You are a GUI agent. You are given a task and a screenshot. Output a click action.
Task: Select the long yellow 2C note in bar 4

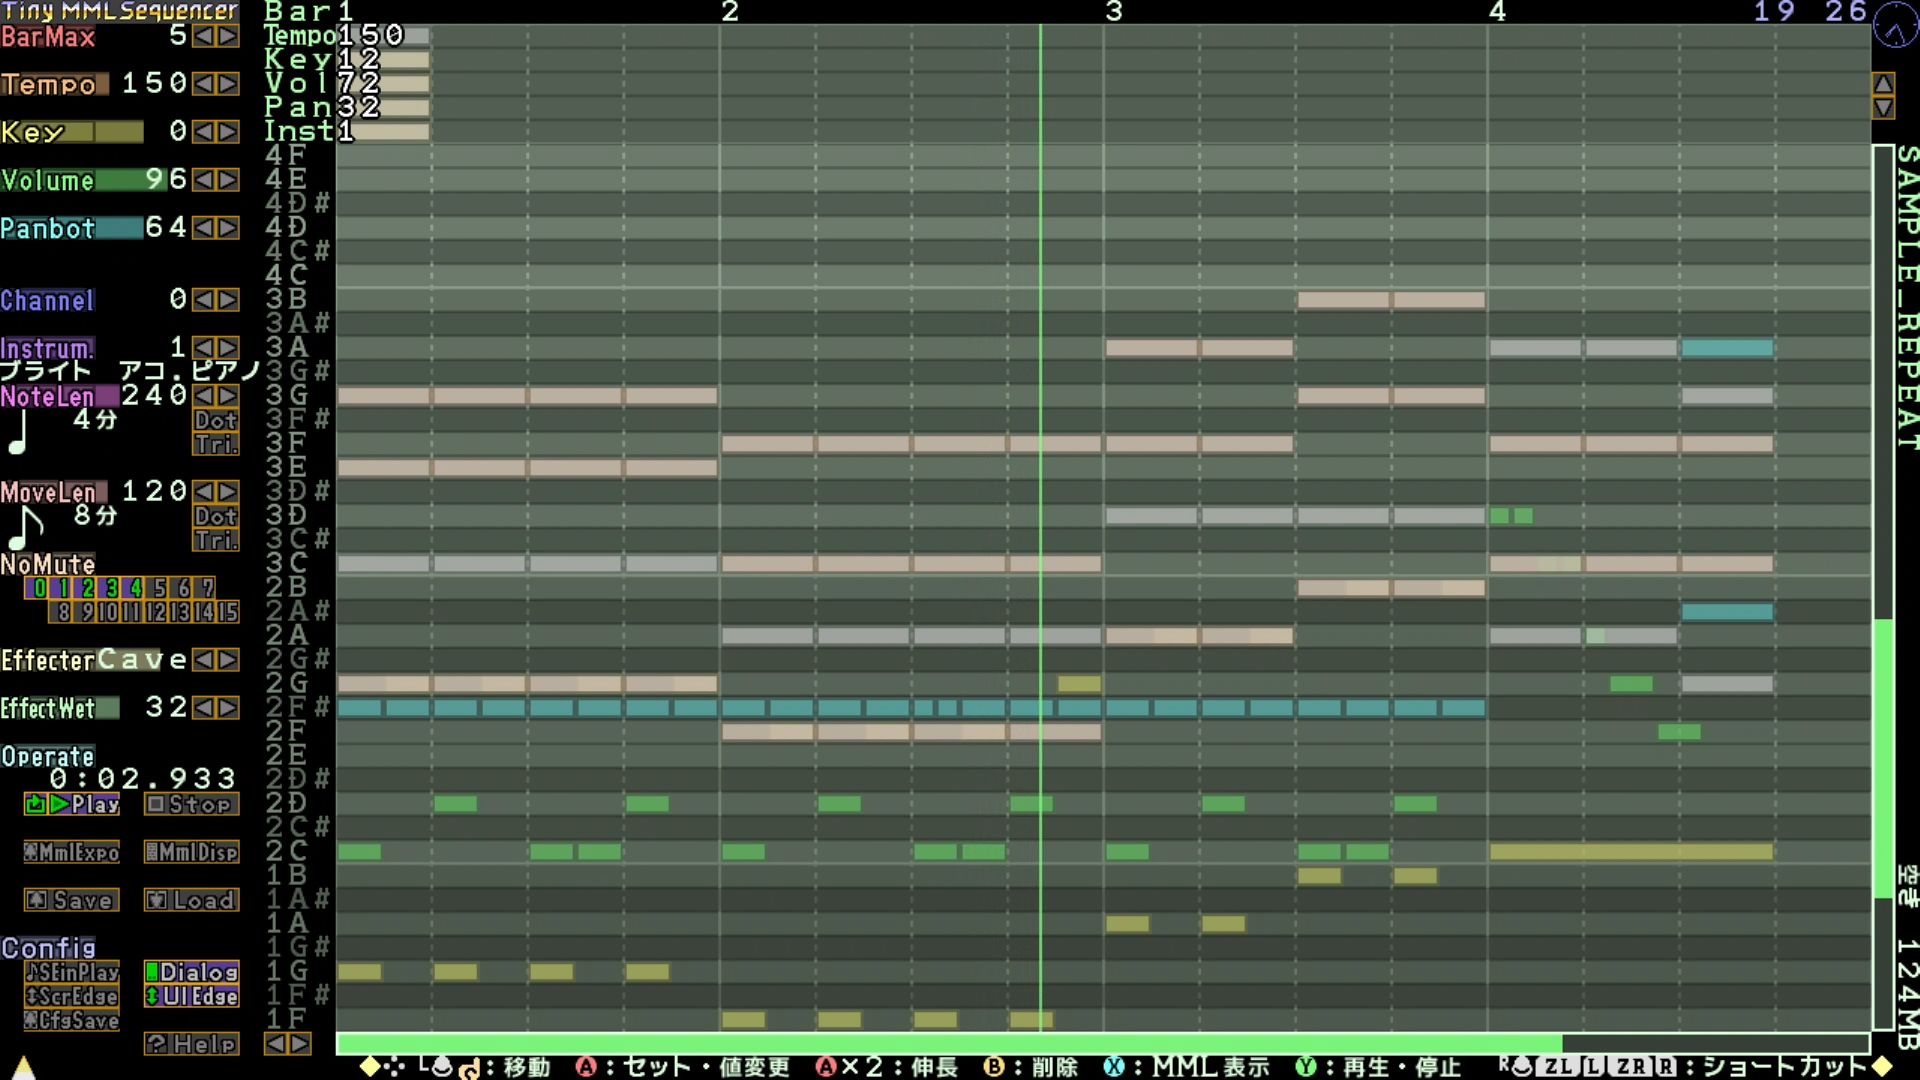tap(1631, 852)
